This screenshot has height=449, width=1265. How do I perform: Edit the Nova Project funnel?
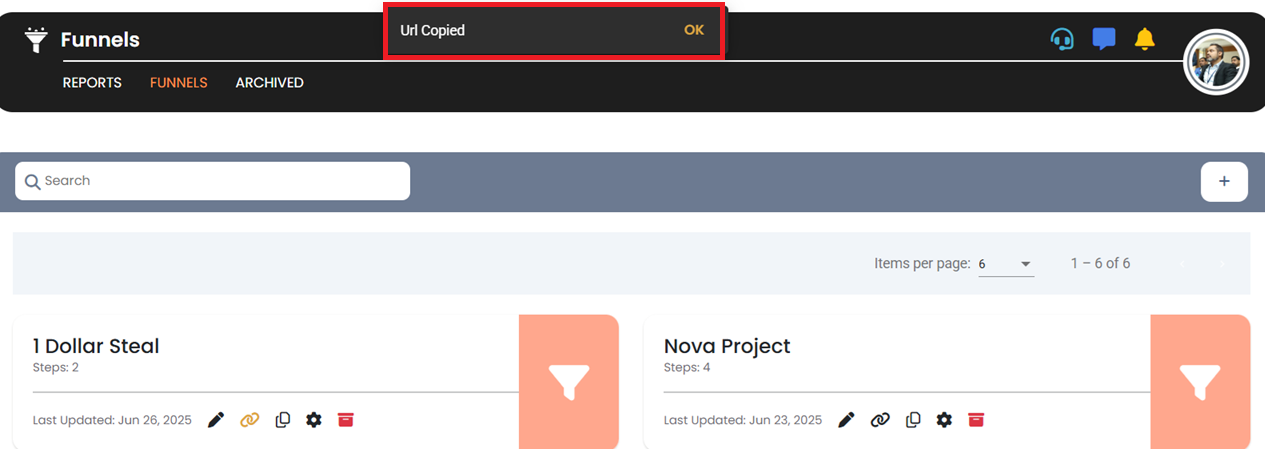click(847, 420)
